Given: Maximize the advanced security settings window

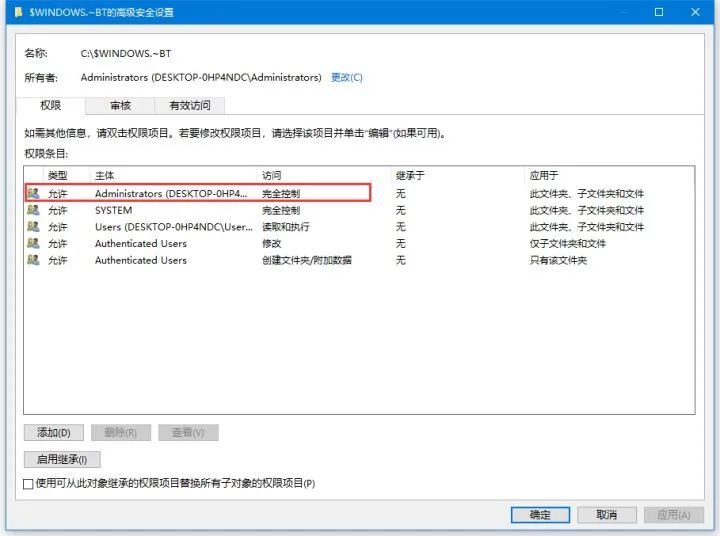Looking at the screenshot, I should point(659,12).
